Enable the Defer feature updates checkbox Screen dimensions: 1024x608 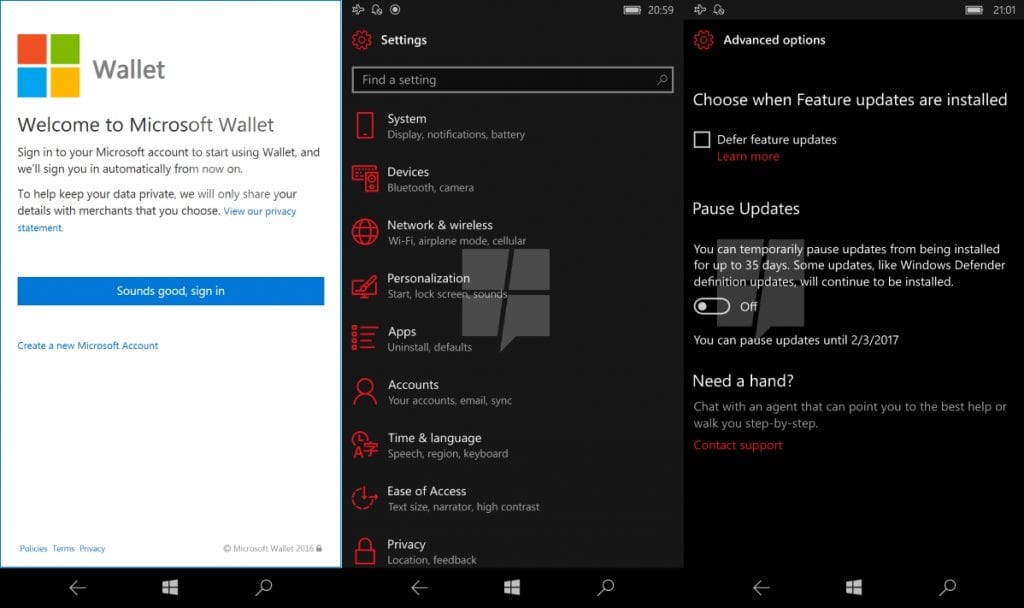click(x=702, y=140)
